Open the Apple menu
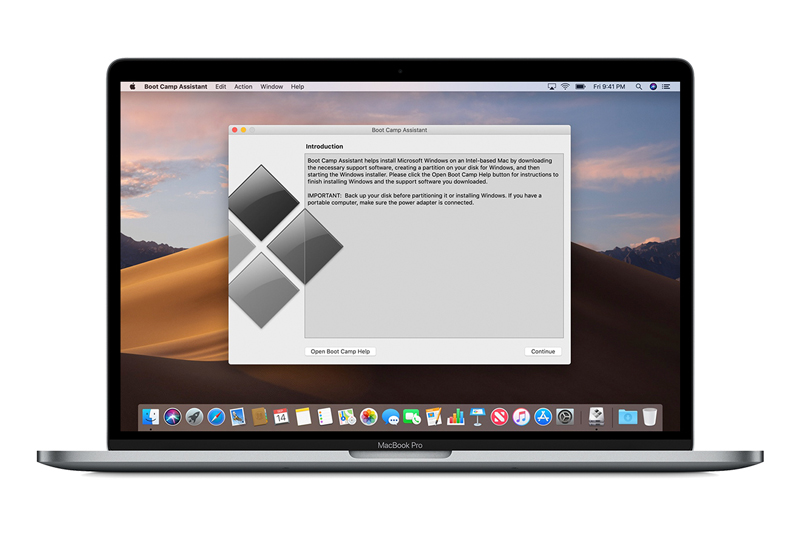This screenshot has height=533, width=800. coord(133,87)
